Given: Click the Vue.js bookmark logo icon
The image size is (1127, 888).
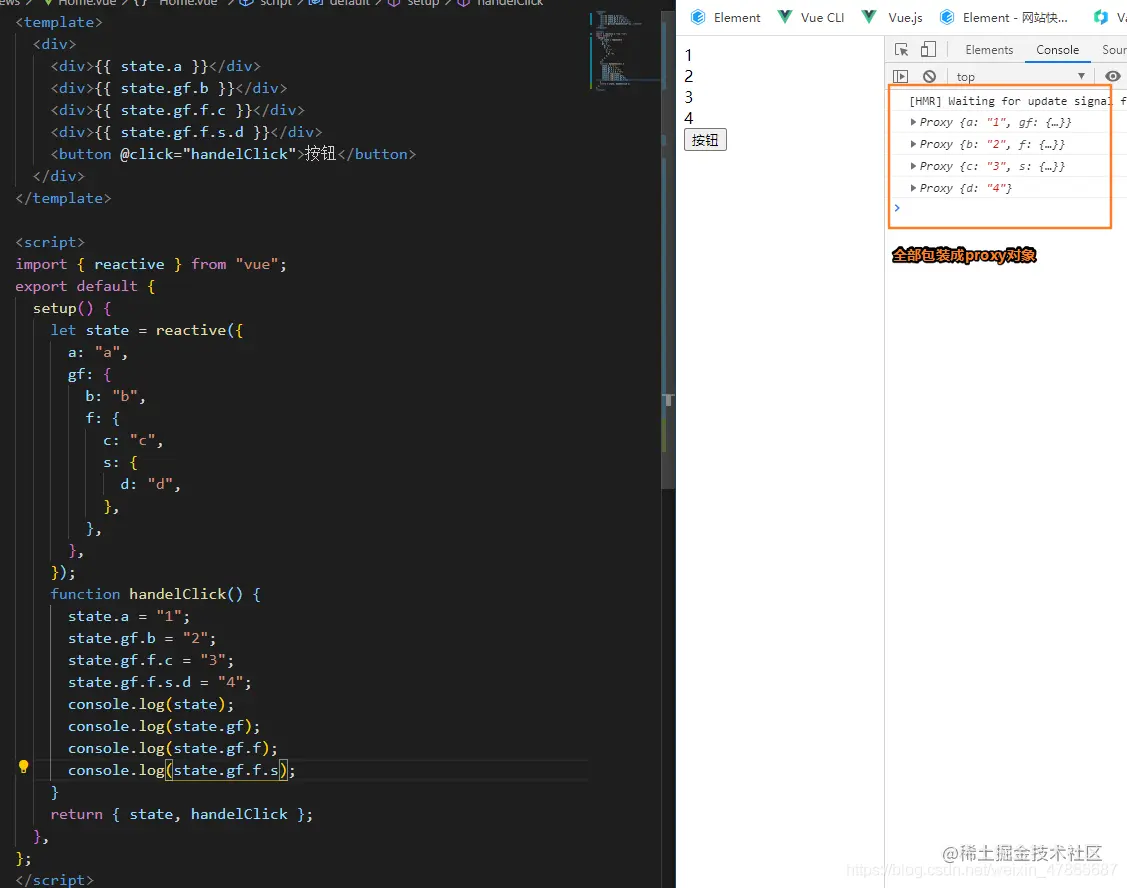Looking at the screenshot, I should [x=869, y=17].
